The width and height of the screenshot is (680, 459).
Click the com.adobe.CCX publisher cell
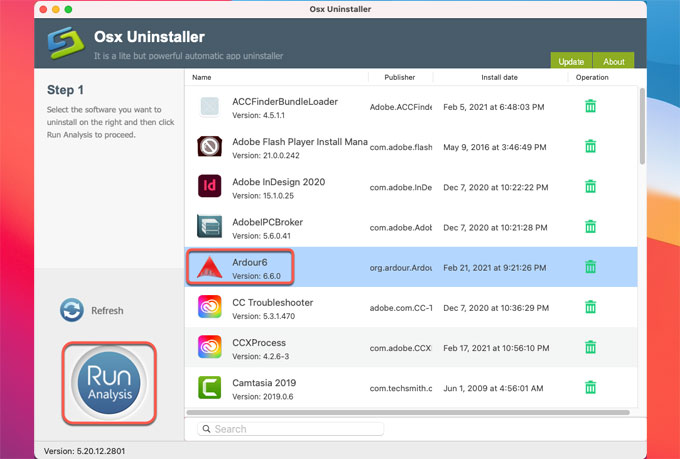point(401,348)
